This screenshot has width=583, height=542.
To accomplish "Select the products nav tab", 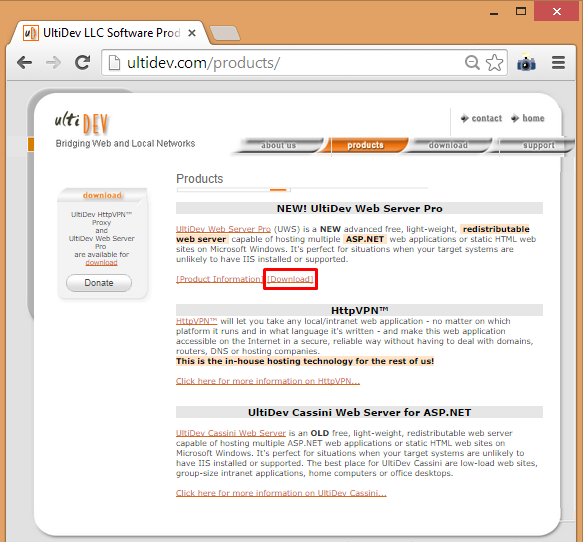I will (365, 145).
